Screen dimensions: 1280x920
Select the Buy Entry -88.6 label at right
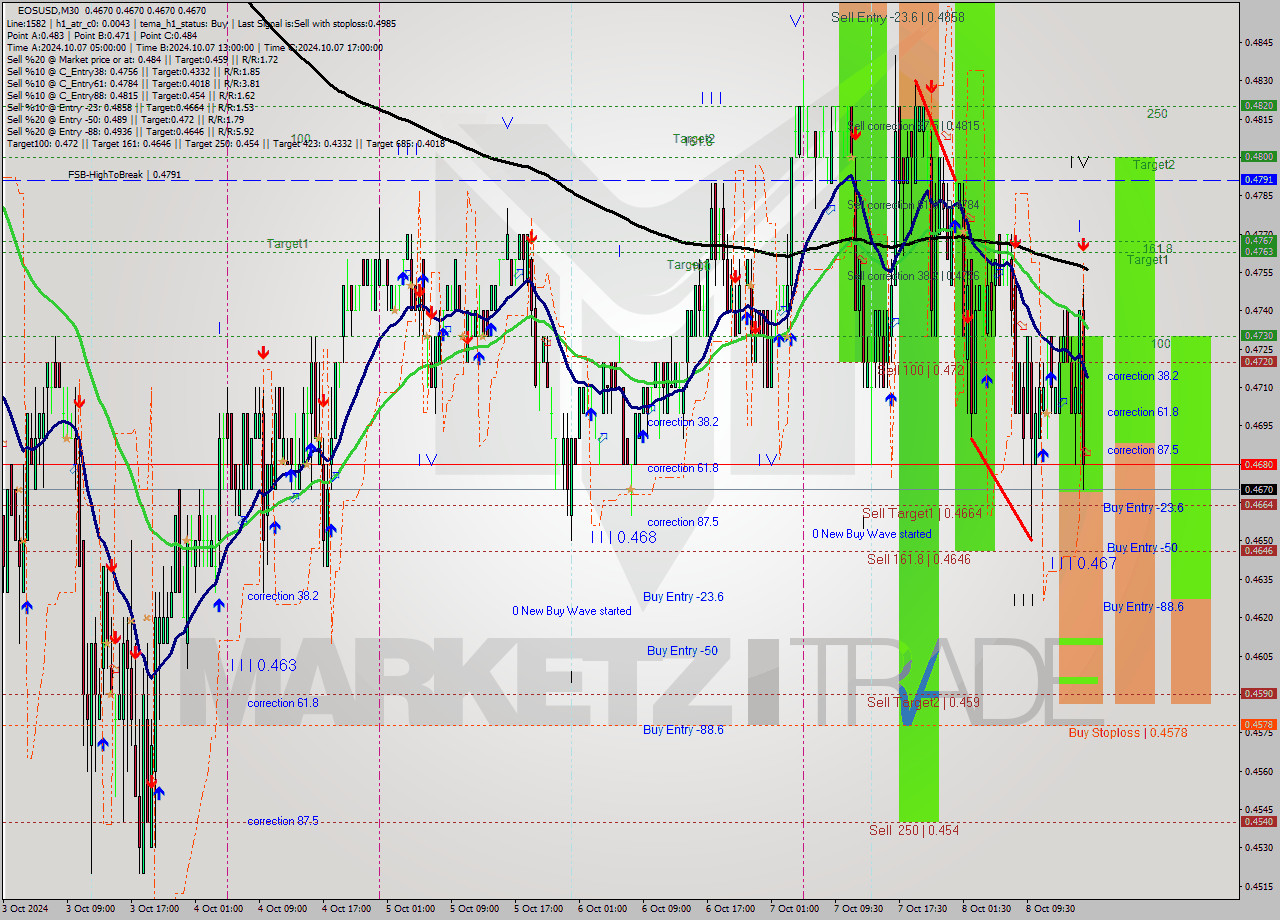pyautogui.click(x=1143, y=607)
